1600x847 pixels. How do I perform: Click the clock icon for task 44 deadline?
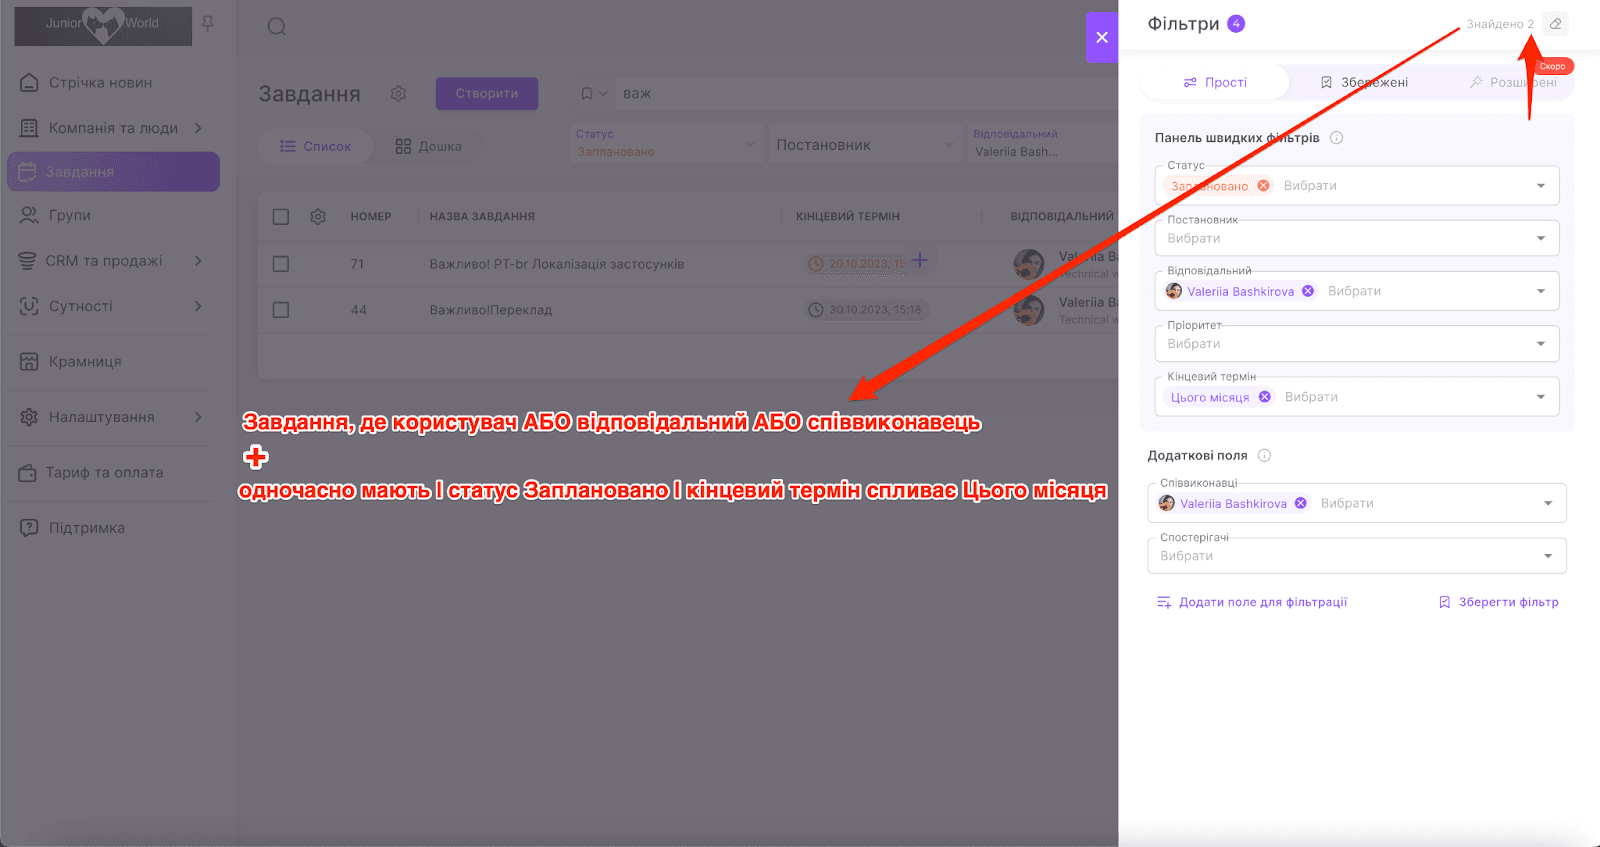[816, 310]
